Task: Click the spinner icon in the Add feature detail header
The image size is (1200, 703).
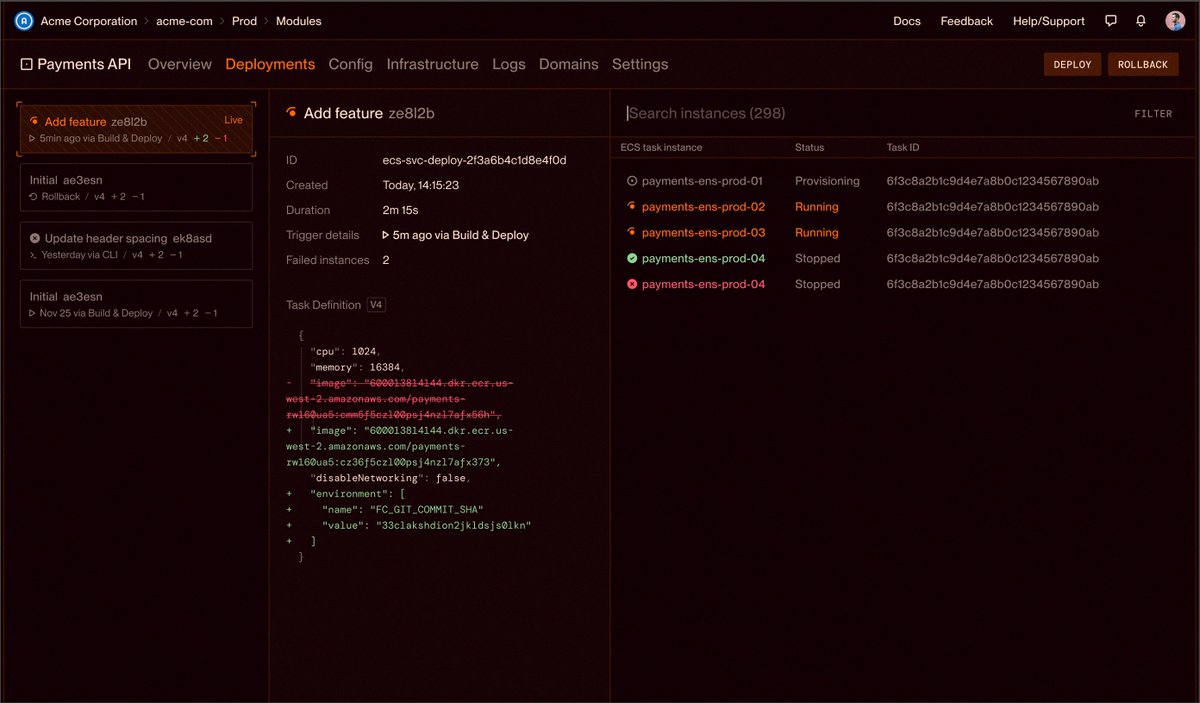Action: (x=291, y=113)
